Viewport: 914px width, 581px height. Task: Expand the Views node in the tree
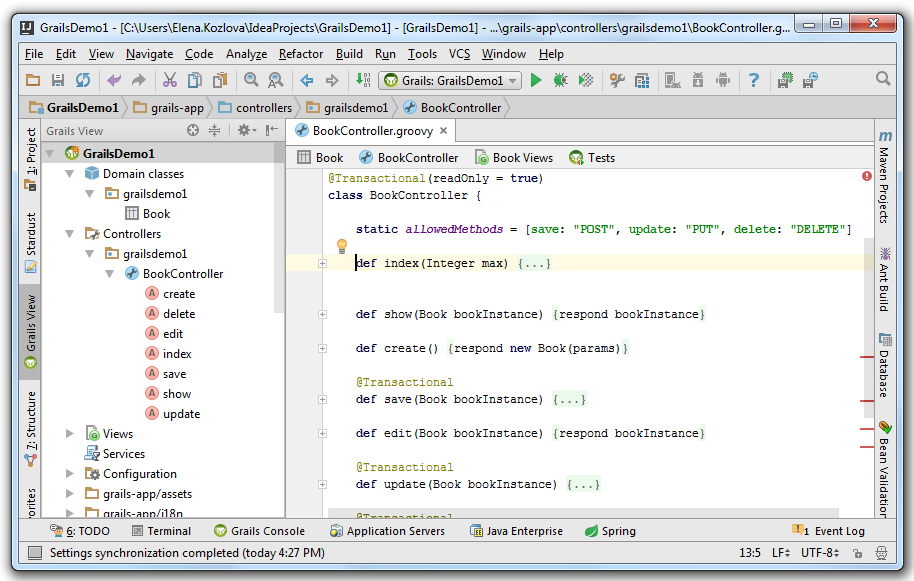pos(70,434)
